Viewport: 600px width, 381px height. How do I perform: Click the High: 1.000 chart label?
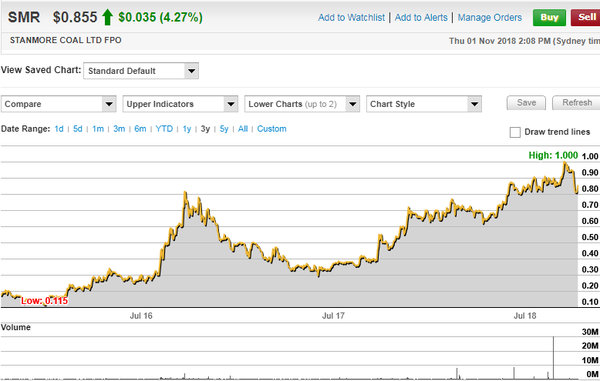click(553, 155)
